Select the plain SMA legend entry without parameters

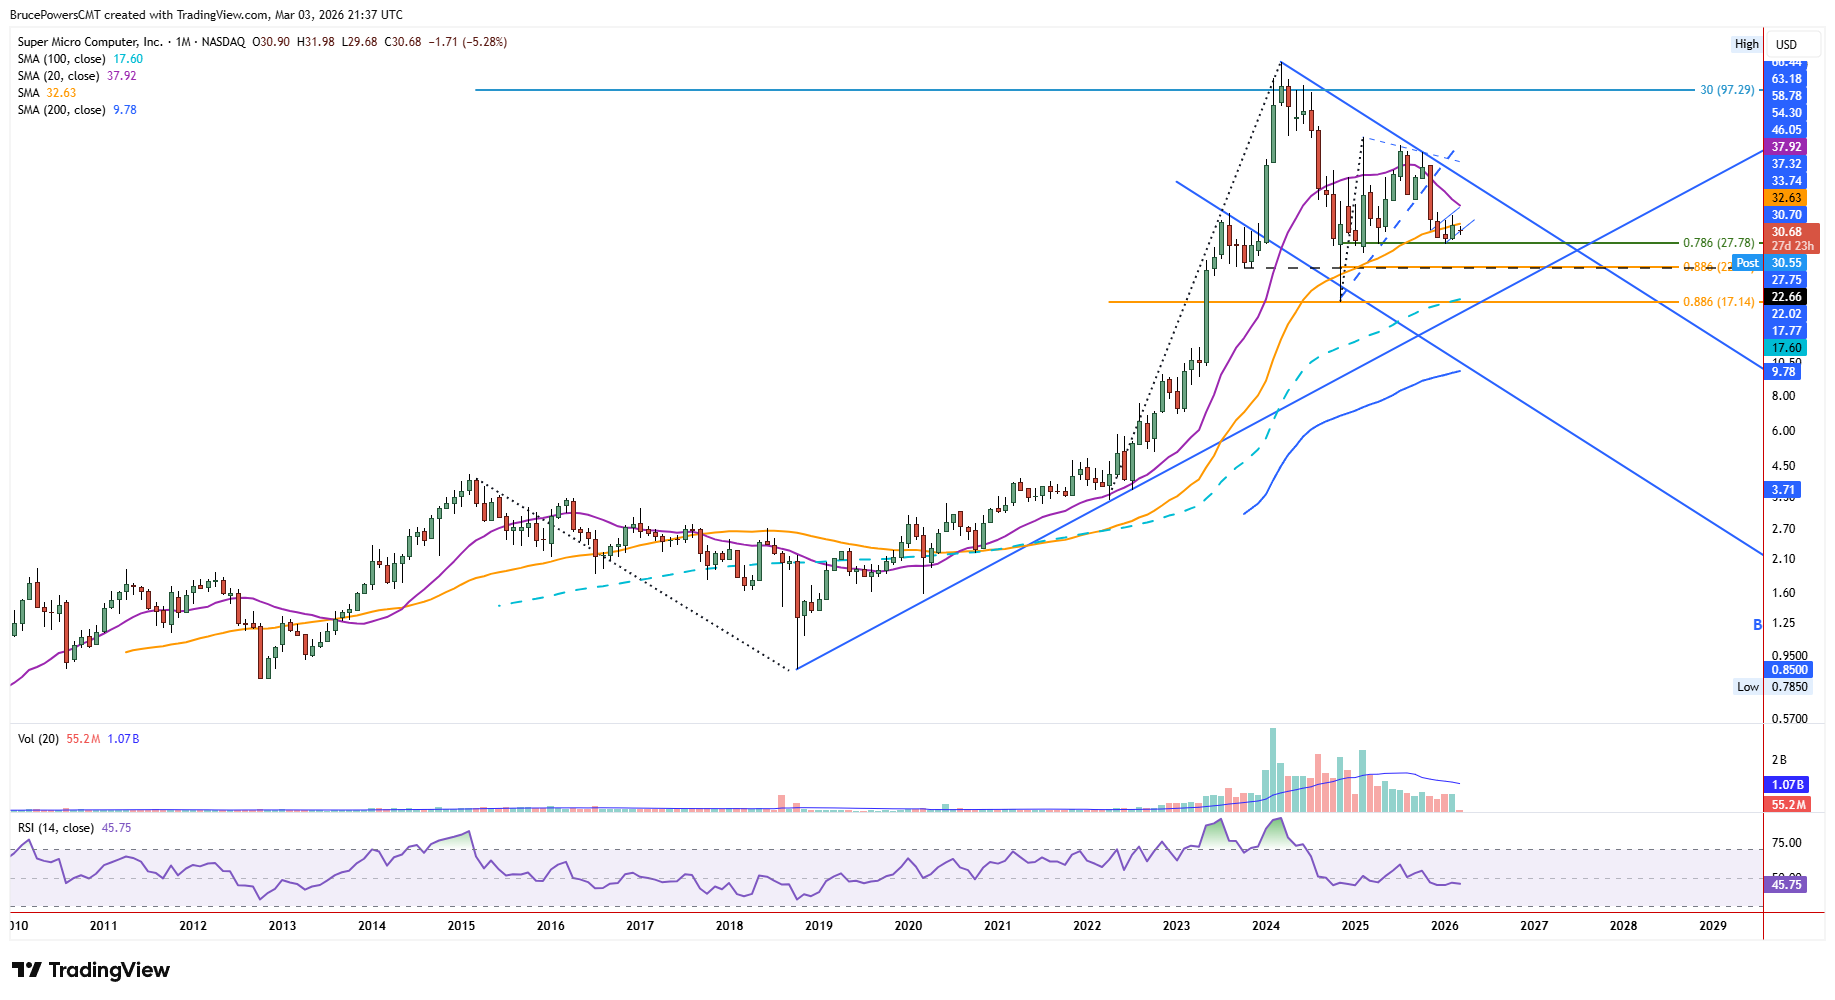coord(47,93)
